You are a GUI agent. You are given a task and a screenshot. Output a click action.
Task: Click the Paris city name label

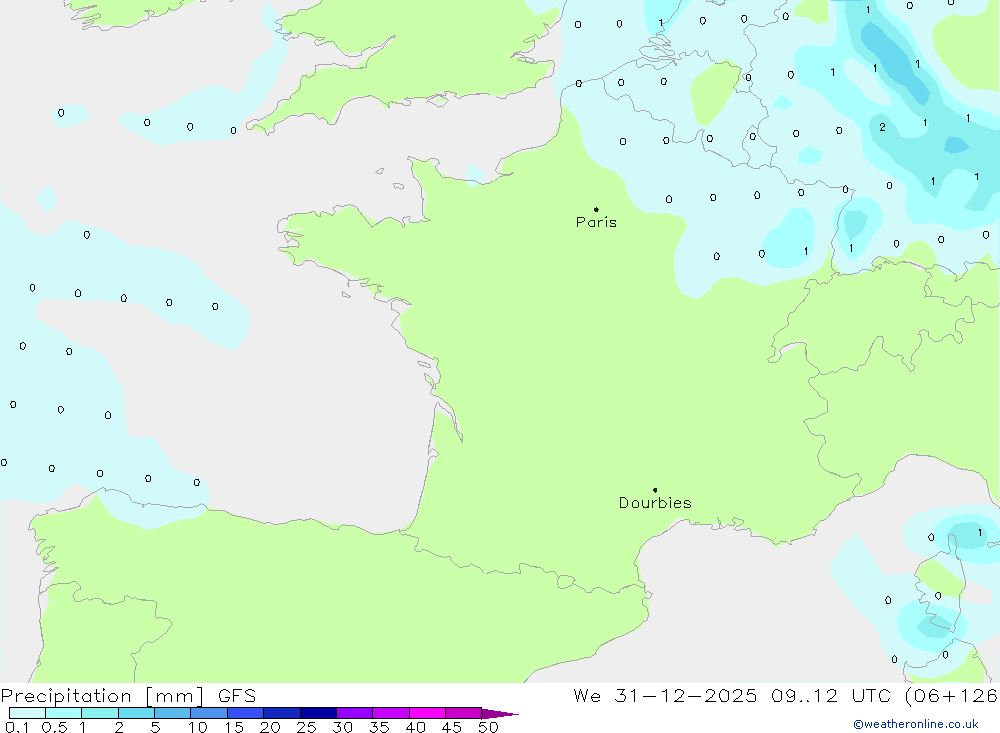596,222
